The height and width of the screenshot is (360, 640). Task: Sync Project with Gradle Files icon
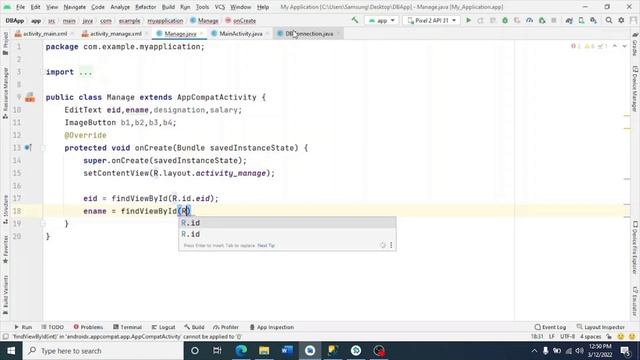(569, 20)
